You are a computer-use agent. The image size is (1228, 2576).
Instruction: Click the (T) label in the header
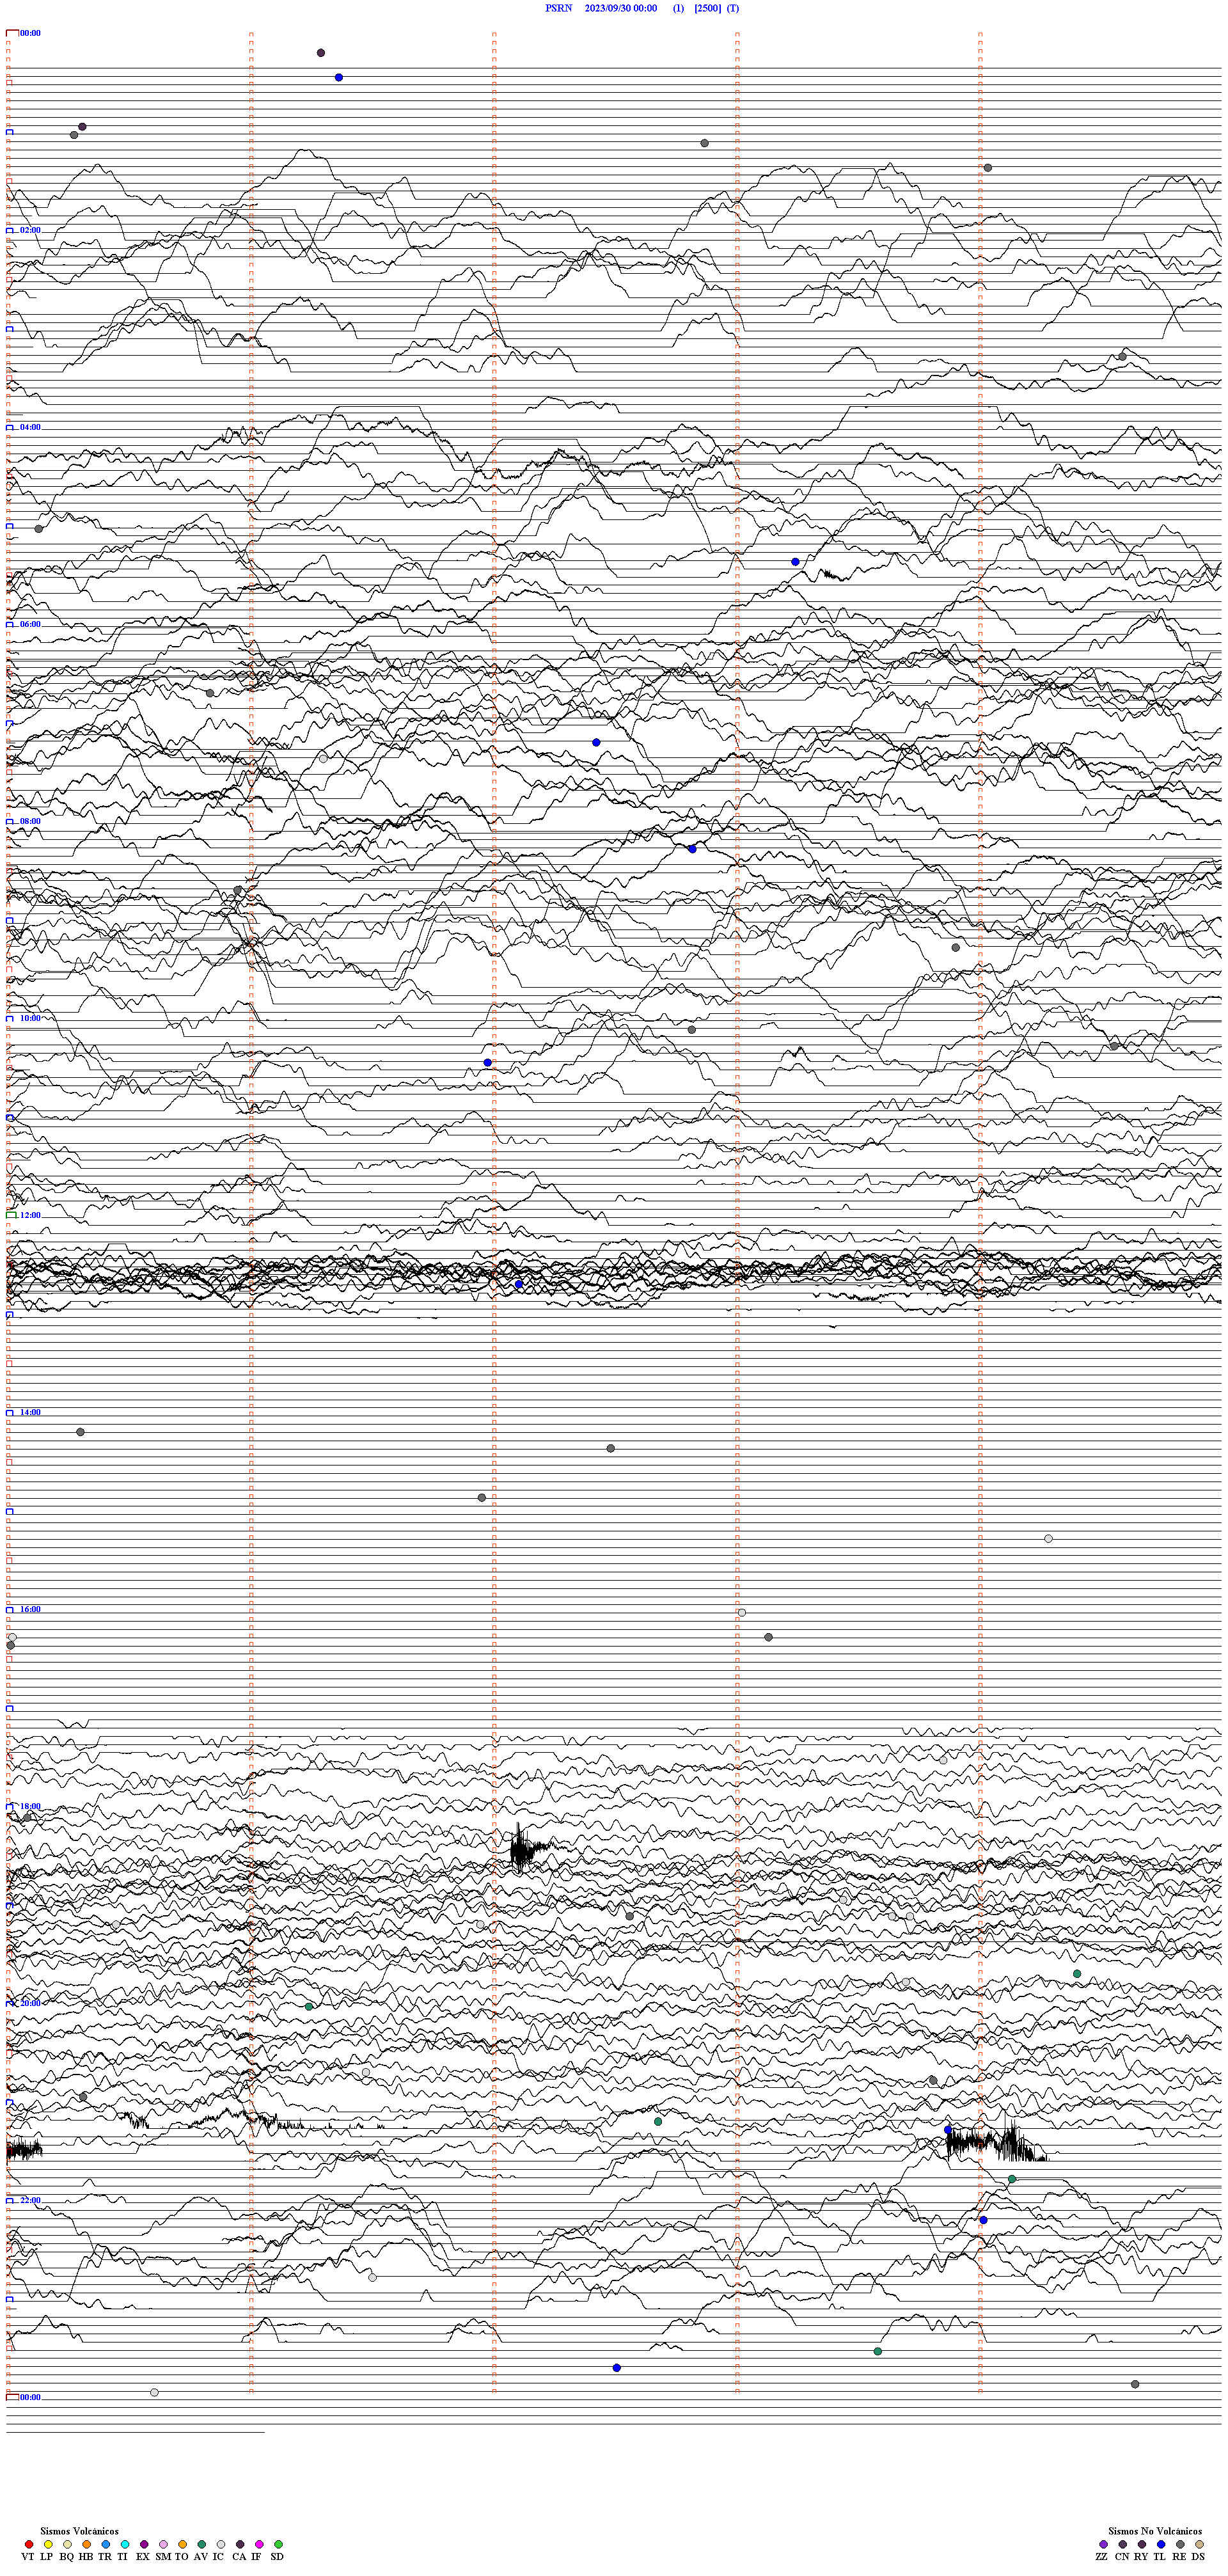[x=733, y=8]
